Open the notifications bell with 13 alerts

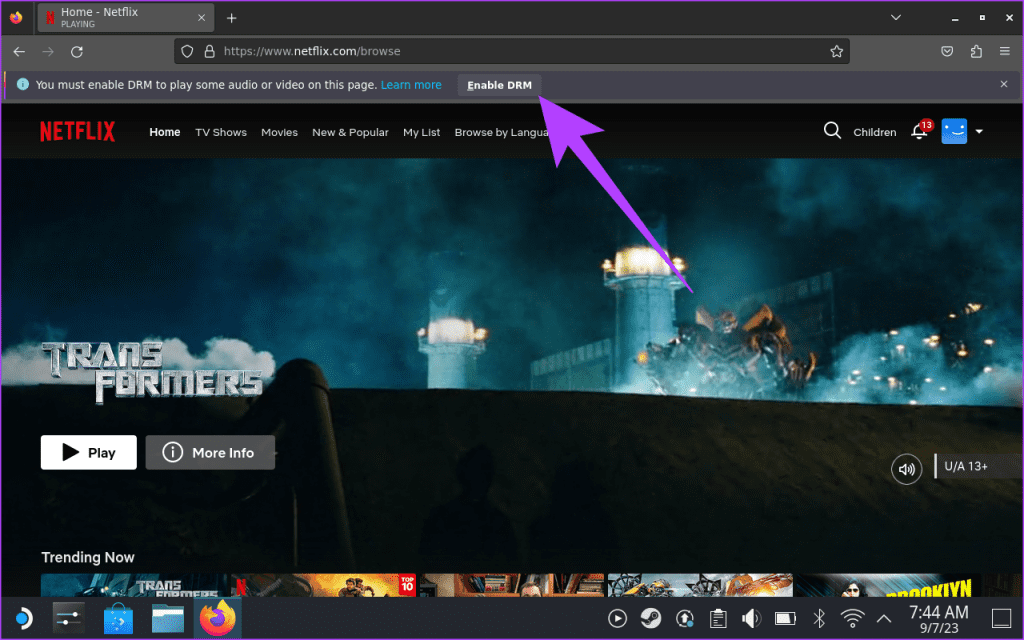point(918,131)
